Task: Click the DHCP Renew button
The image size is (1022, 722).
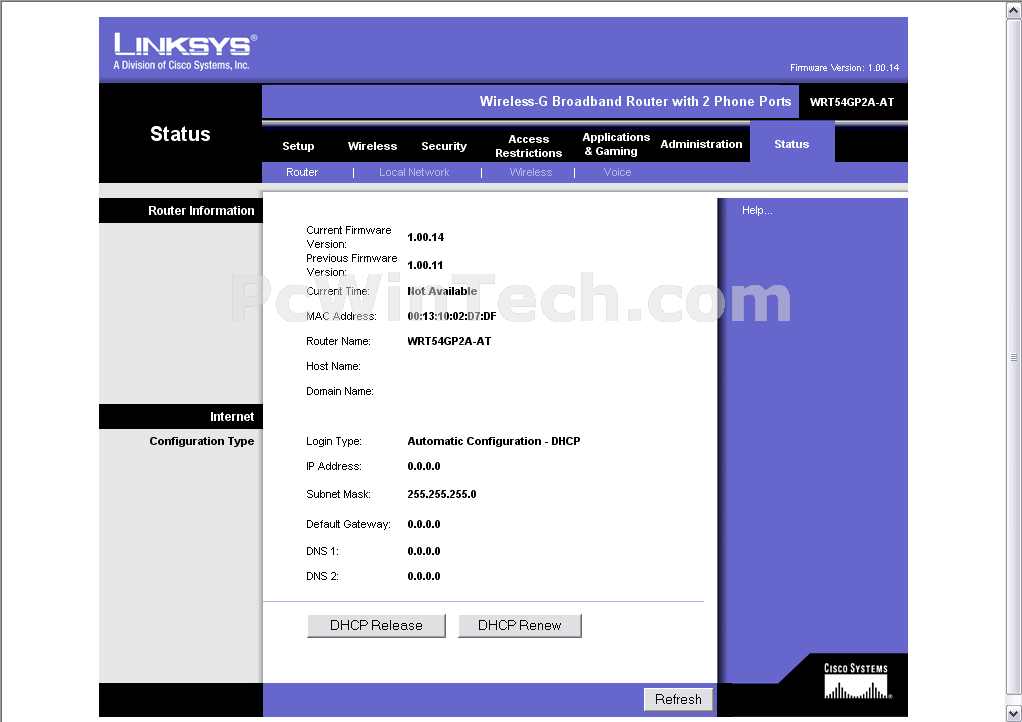Action: pyautogui.click(x=519, y=626)
